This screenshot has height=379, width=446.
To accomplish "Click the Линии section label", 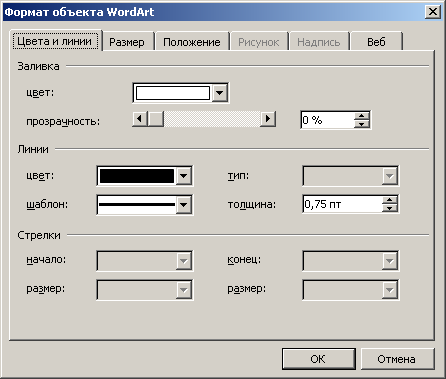I will (x=33, y=149).
